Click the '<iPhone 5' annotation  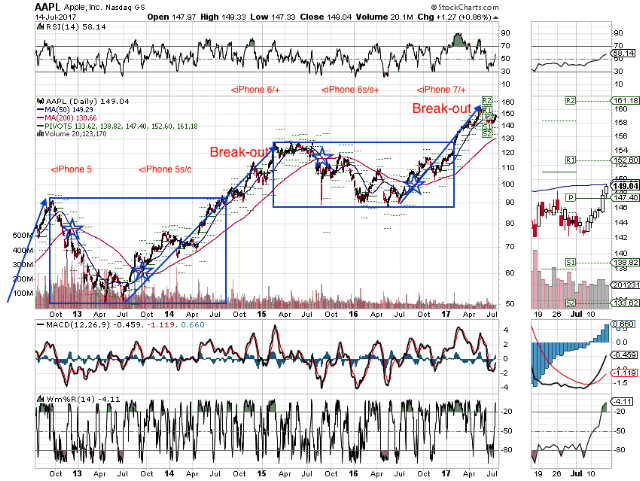coord(71,169)
